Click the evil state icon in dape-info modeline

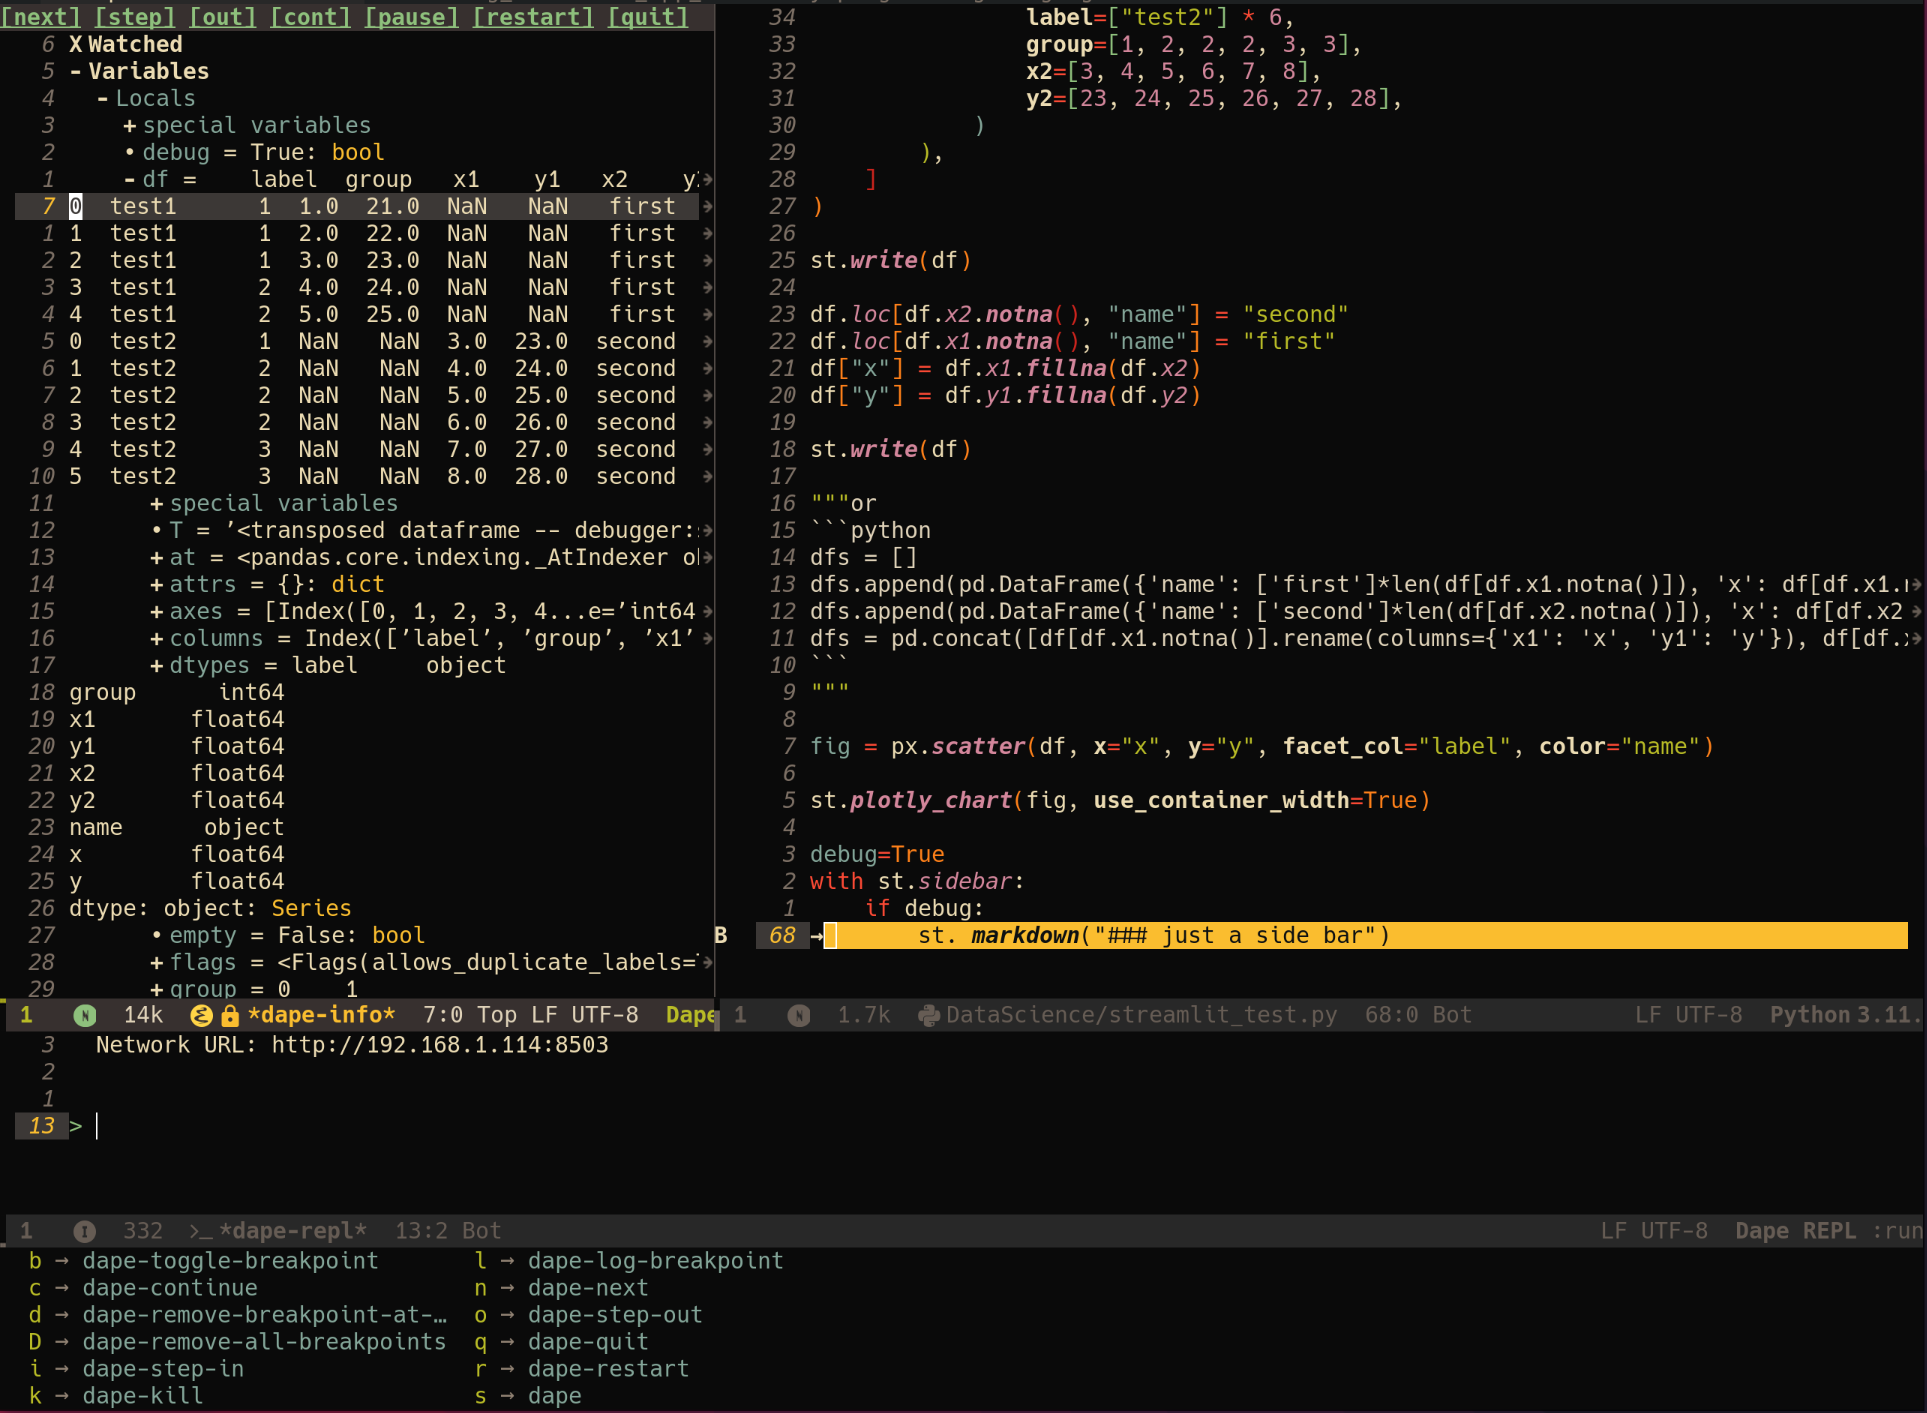coord(85,1015)
